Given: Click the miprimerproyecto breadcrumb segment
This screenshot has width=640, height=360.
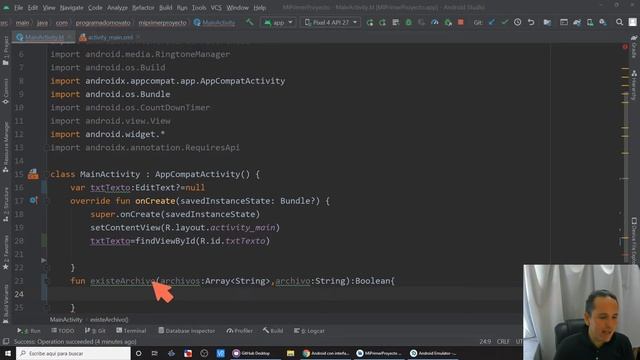Looking at the screenshot, I should click(162, 23).
